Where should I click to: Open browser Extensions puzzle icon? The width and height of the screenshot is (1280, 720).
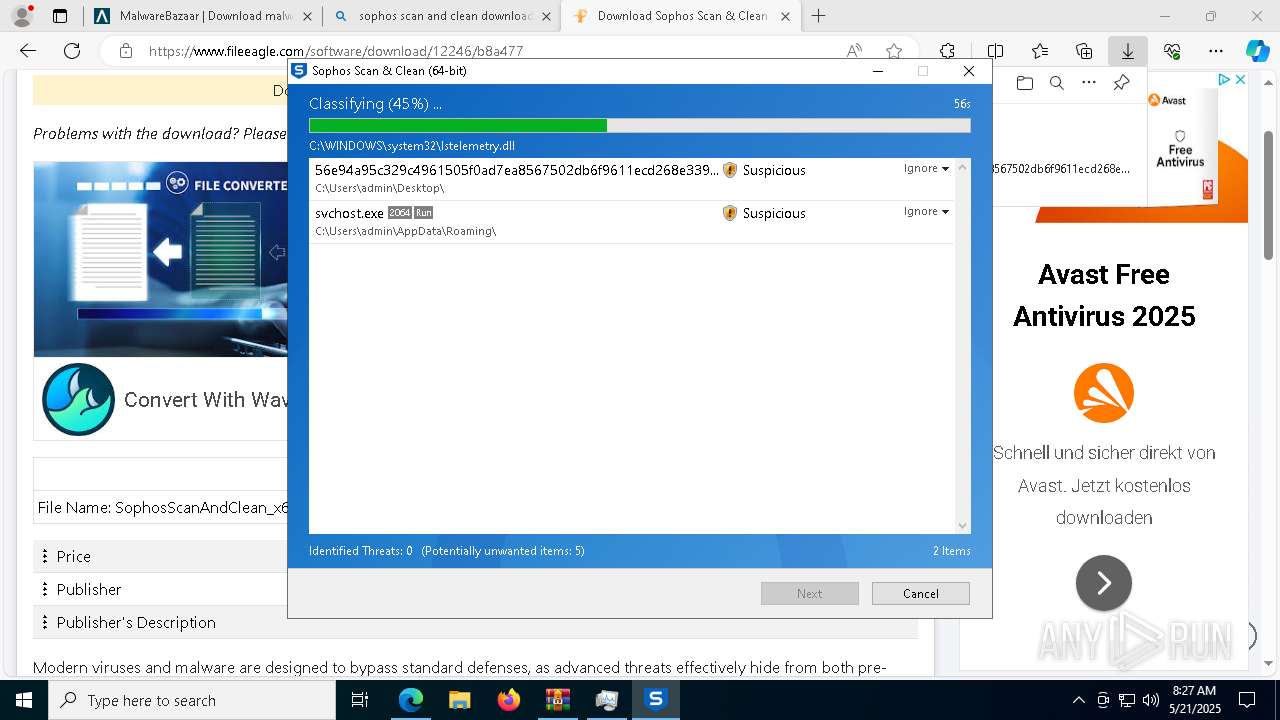point(947,51)
